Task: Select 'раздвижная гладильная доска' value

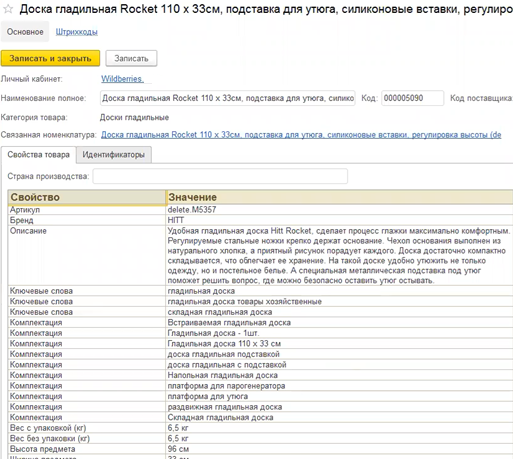Action: [x=339, y=407]
